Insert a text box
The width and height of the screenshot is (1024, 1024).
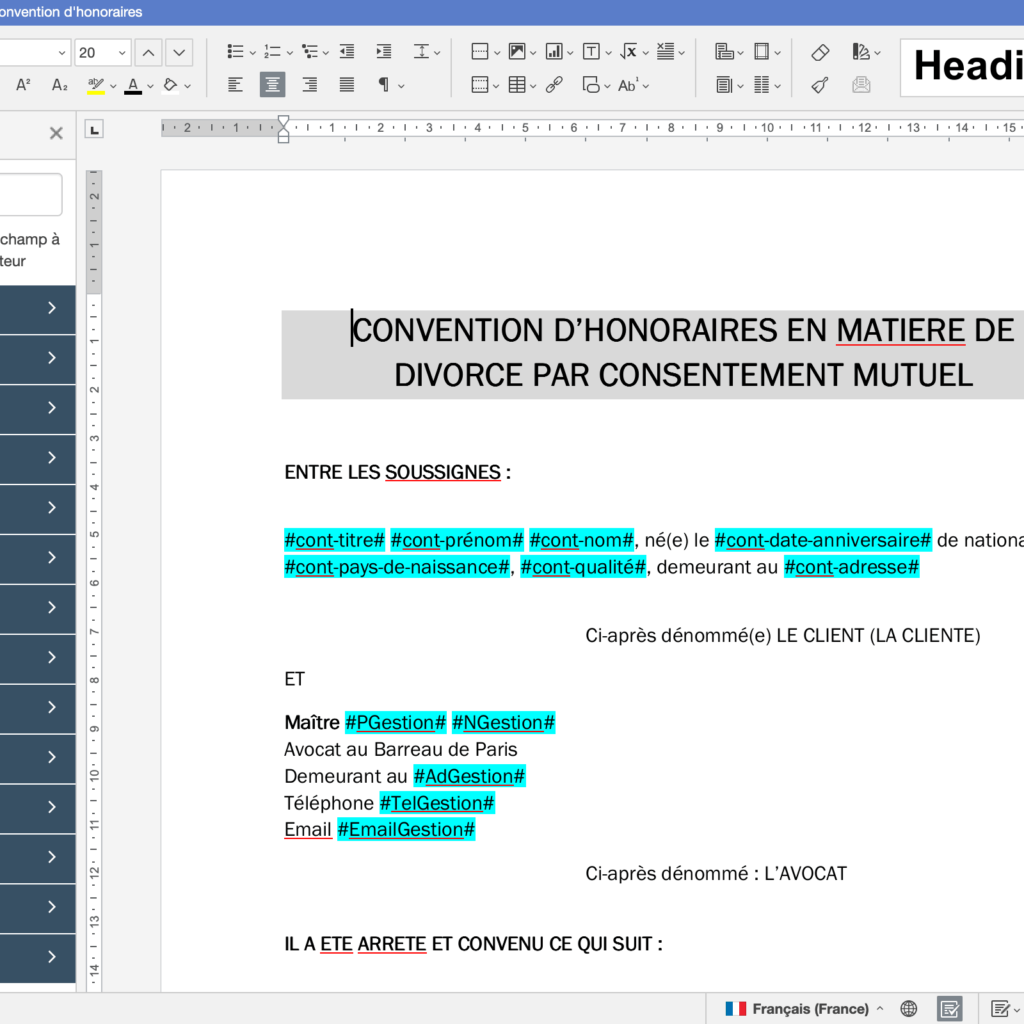591,50
